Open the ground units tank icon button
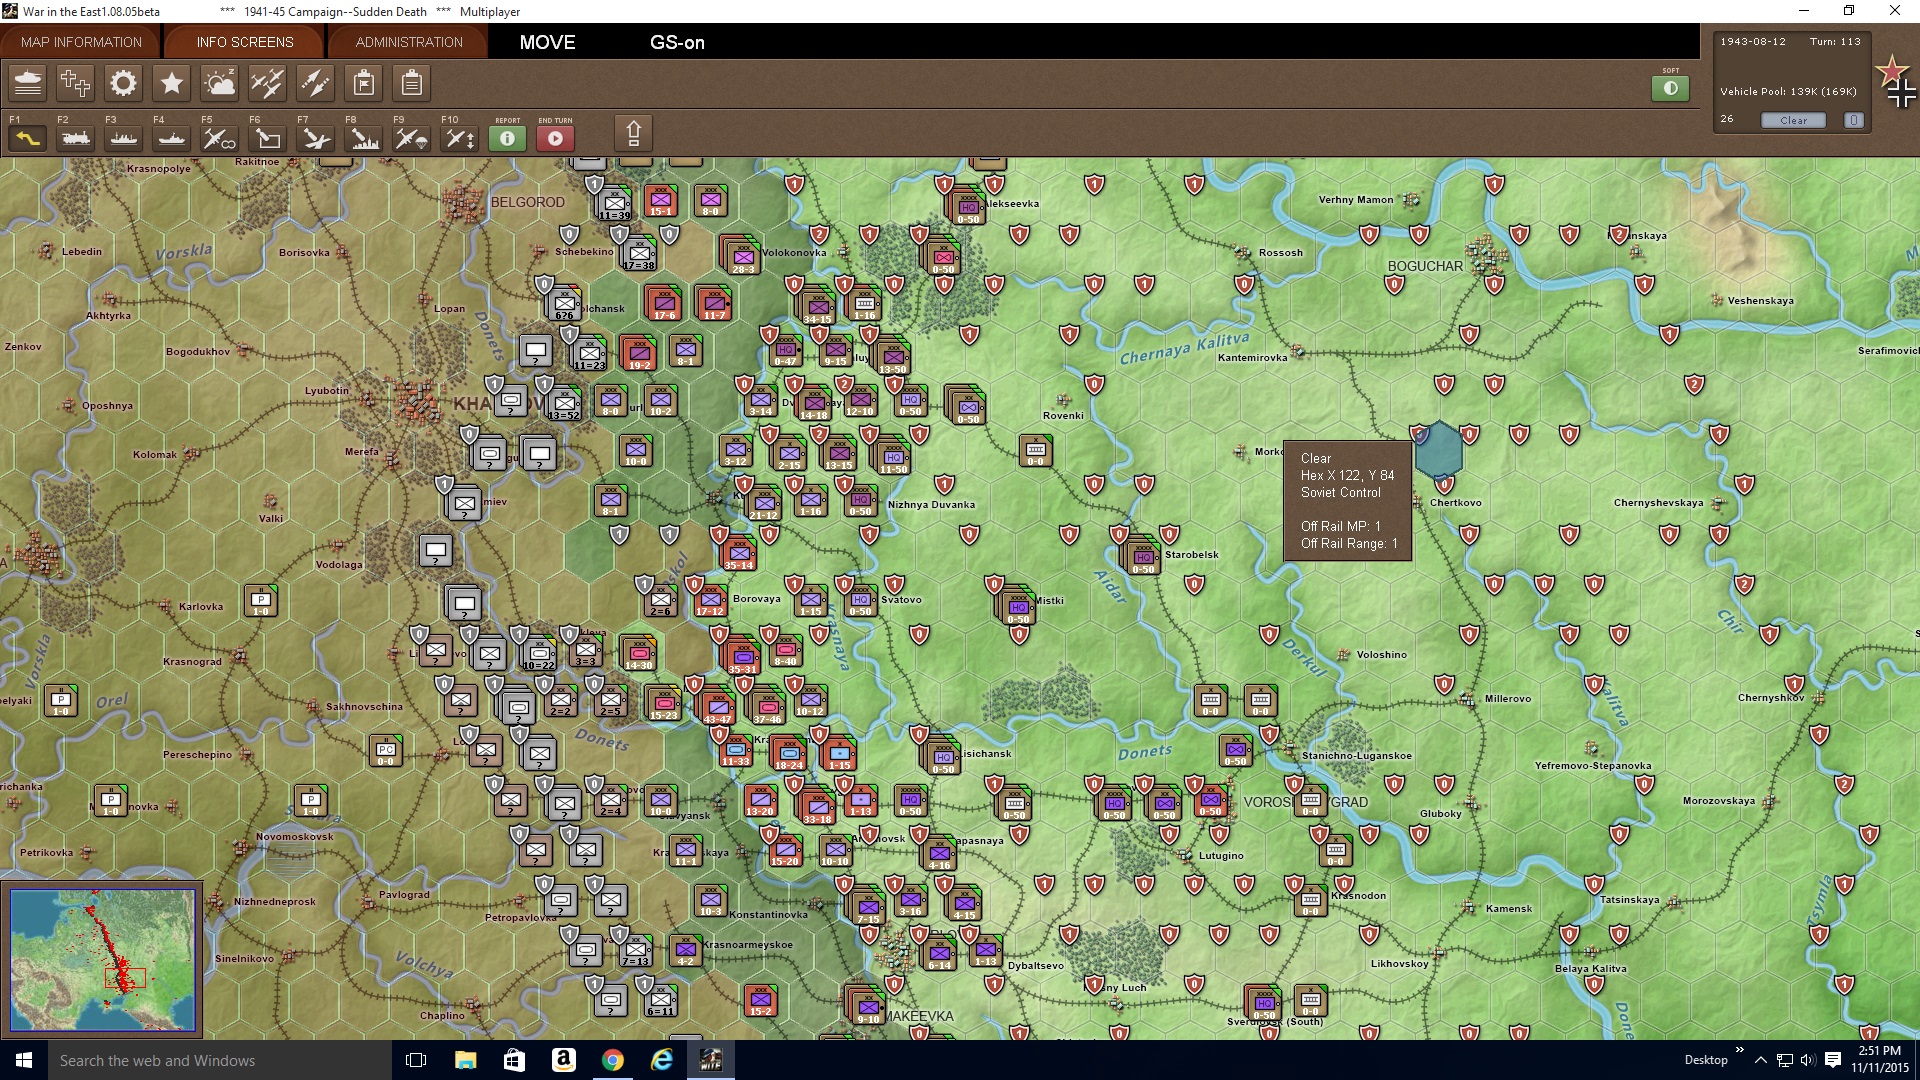This screenshot has height=1080, width=1920. coord(28,83)
